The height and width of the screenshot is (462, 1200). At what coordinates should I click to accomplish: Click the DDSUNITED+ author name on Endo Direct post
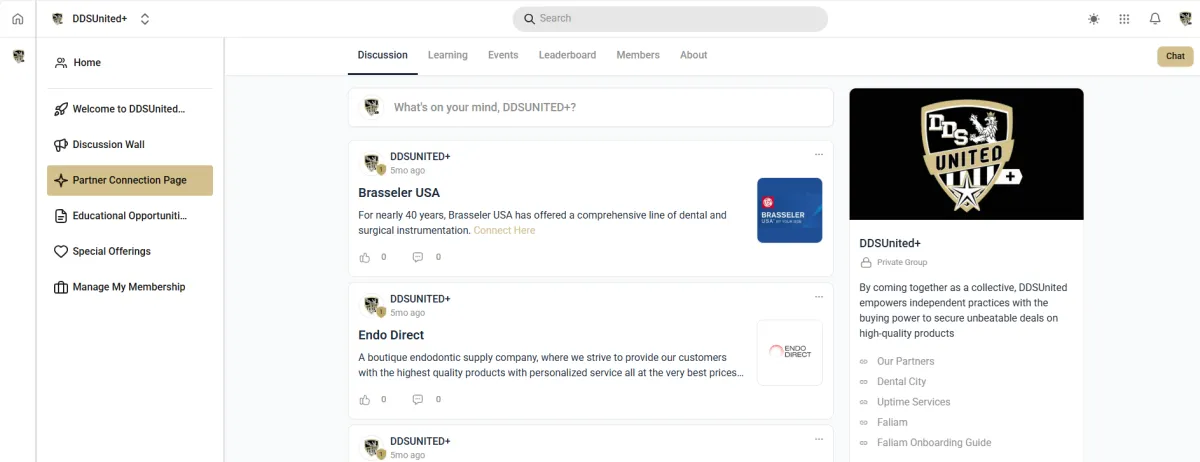[420, 299]
